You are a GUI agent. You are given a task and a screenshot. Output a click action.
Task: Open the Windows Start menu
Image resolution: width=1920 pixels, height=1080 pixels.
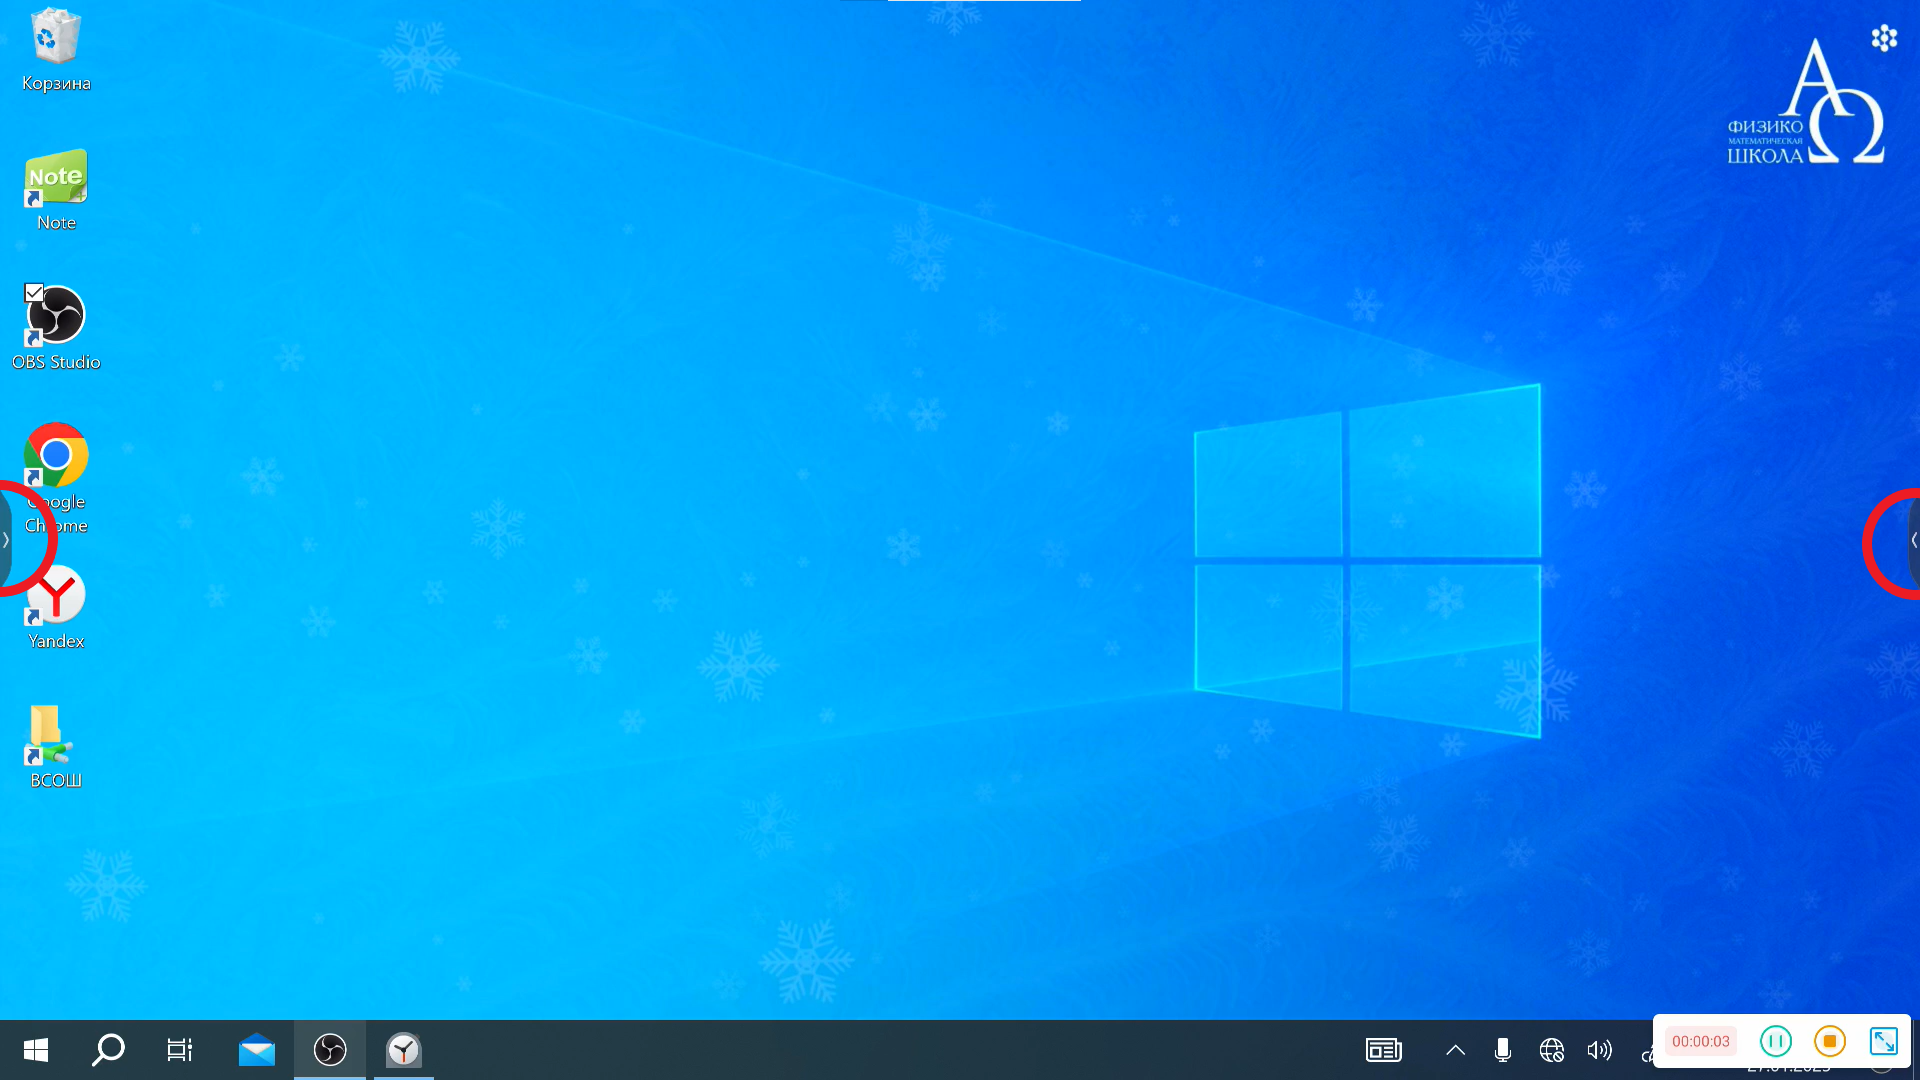[x=36, y=1050]
